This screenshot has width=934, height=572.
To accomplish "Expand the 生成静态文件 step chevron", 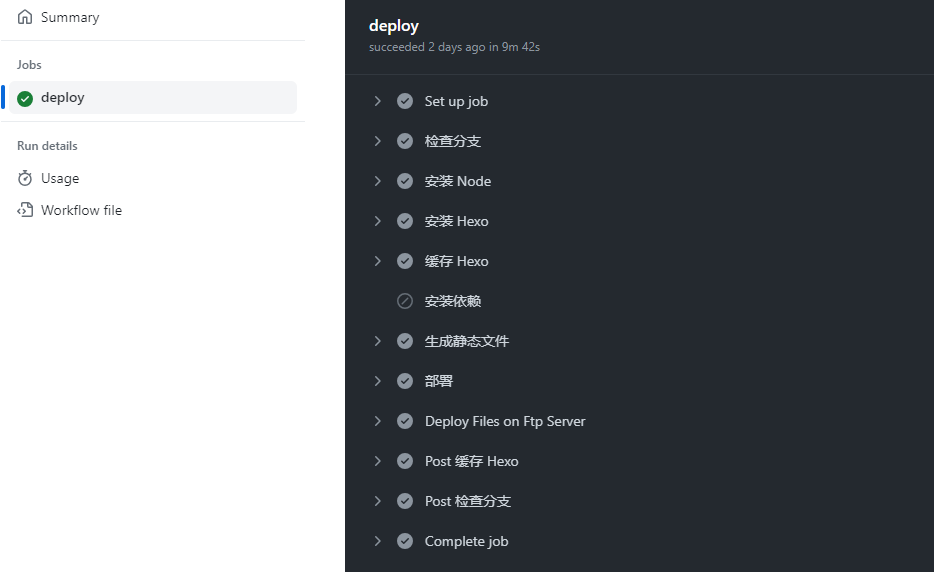I will point(378,341).
